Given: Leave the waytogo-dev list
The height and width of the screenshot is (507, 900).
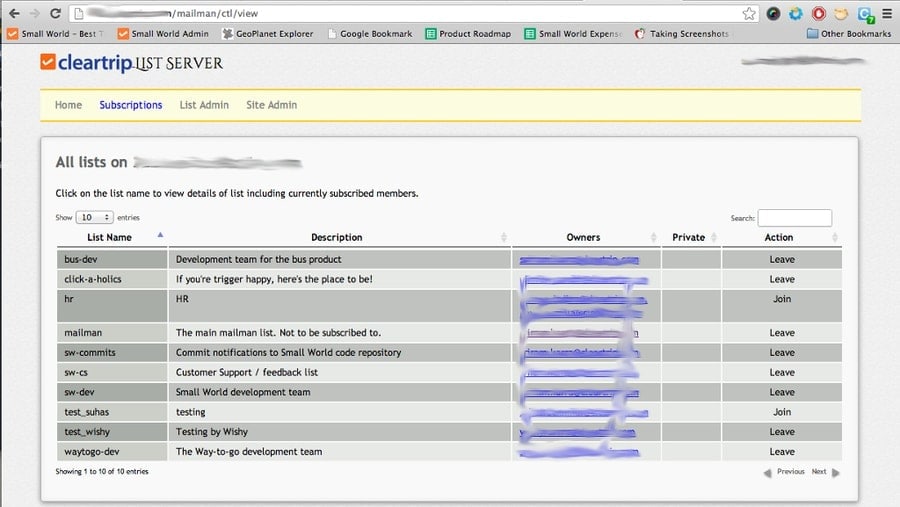Looking at the screenshot, I should 782,452.
